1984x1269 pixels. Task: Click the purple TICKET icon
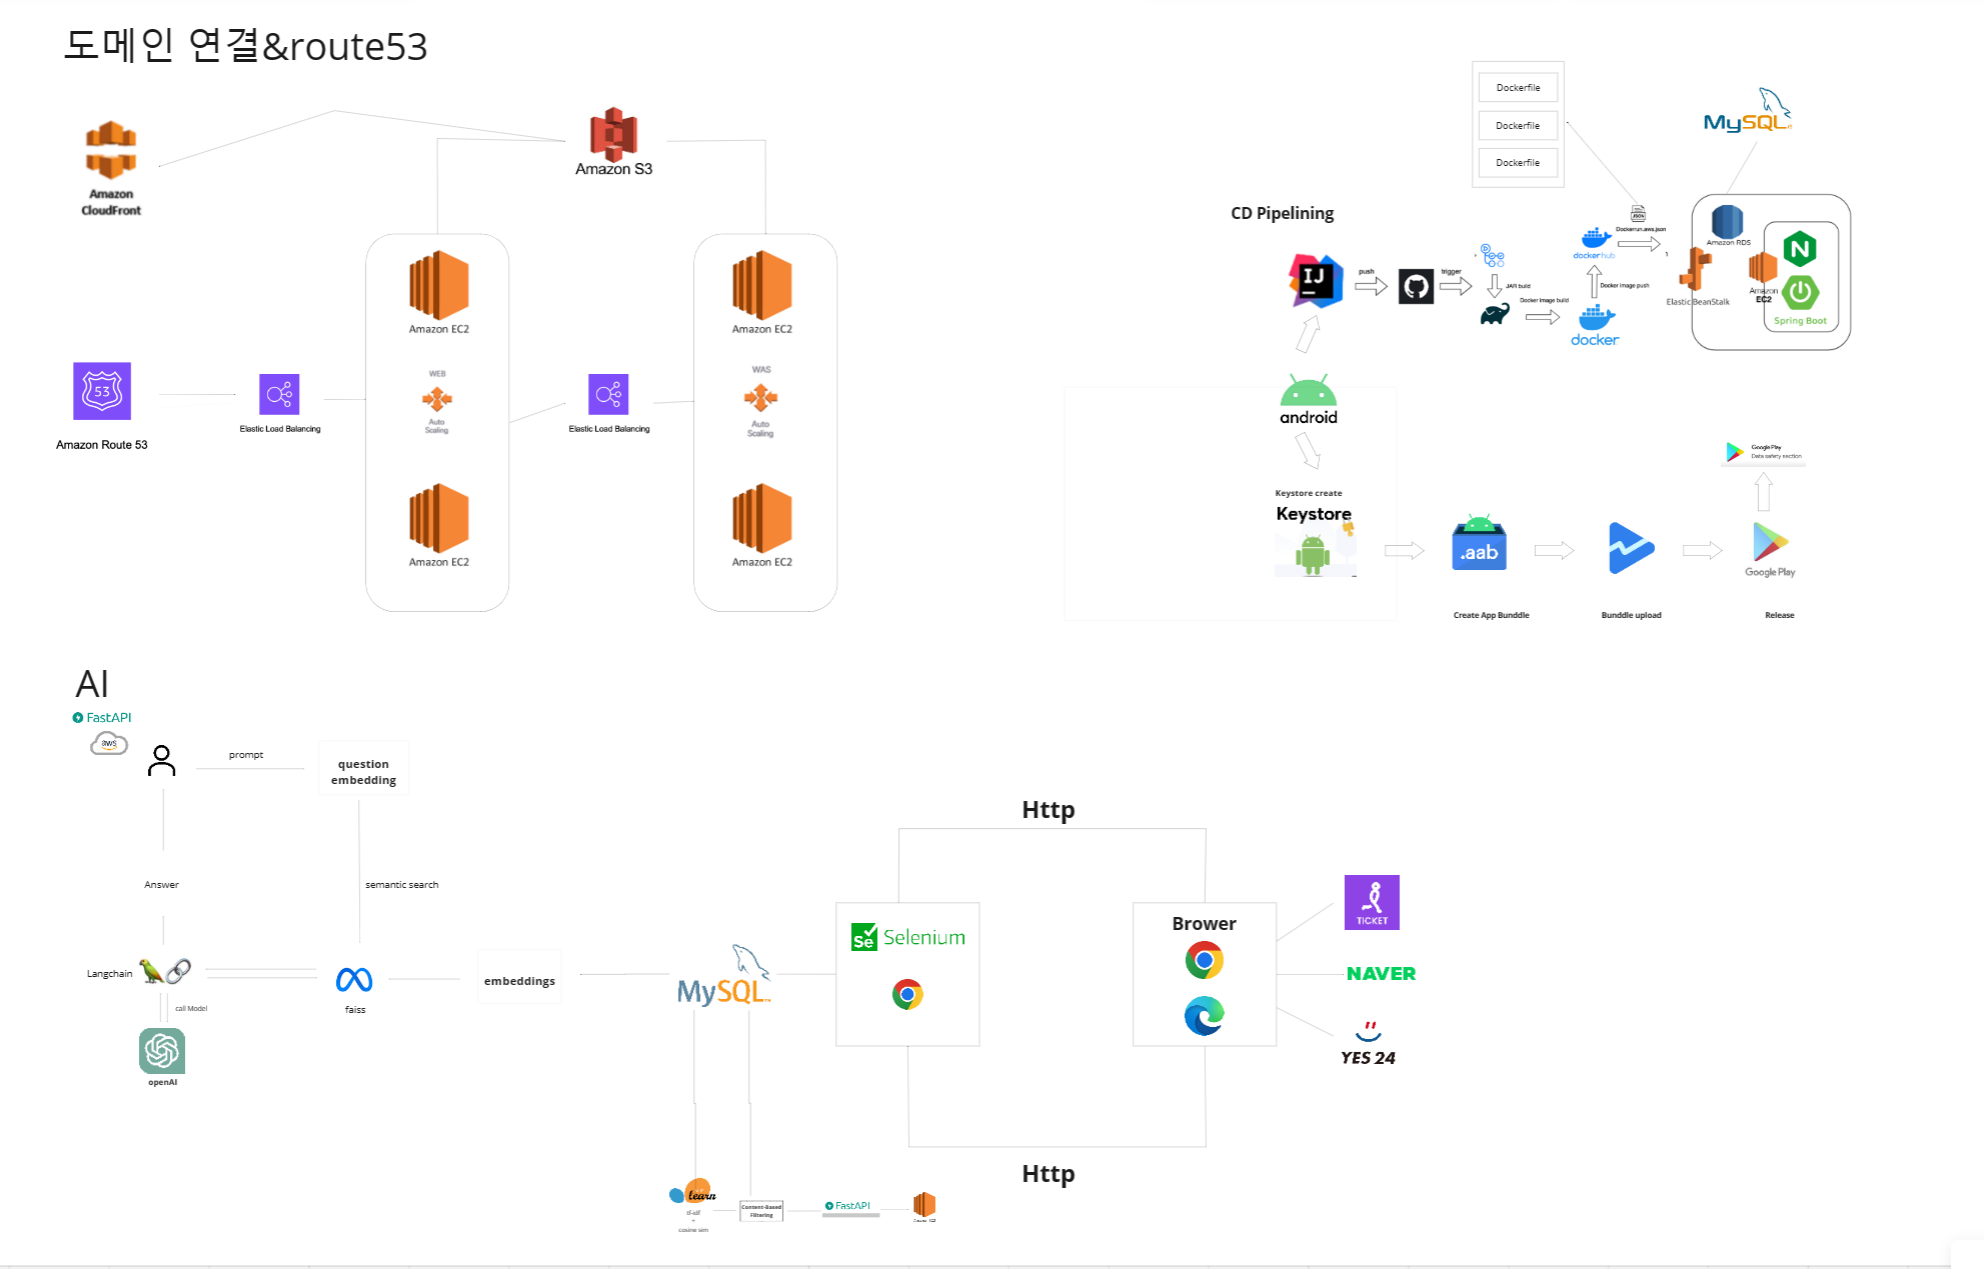1372,902
